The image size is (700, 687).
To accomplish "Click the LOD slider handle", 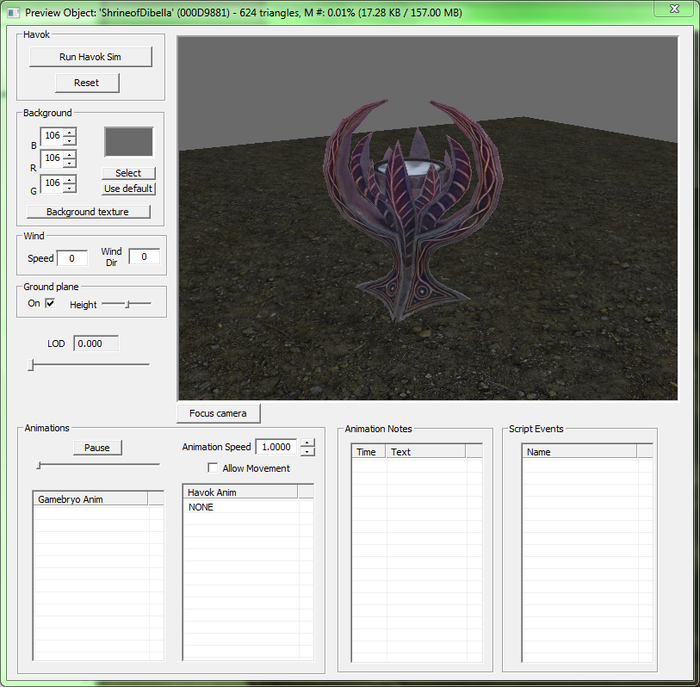I will pos(31,365).
